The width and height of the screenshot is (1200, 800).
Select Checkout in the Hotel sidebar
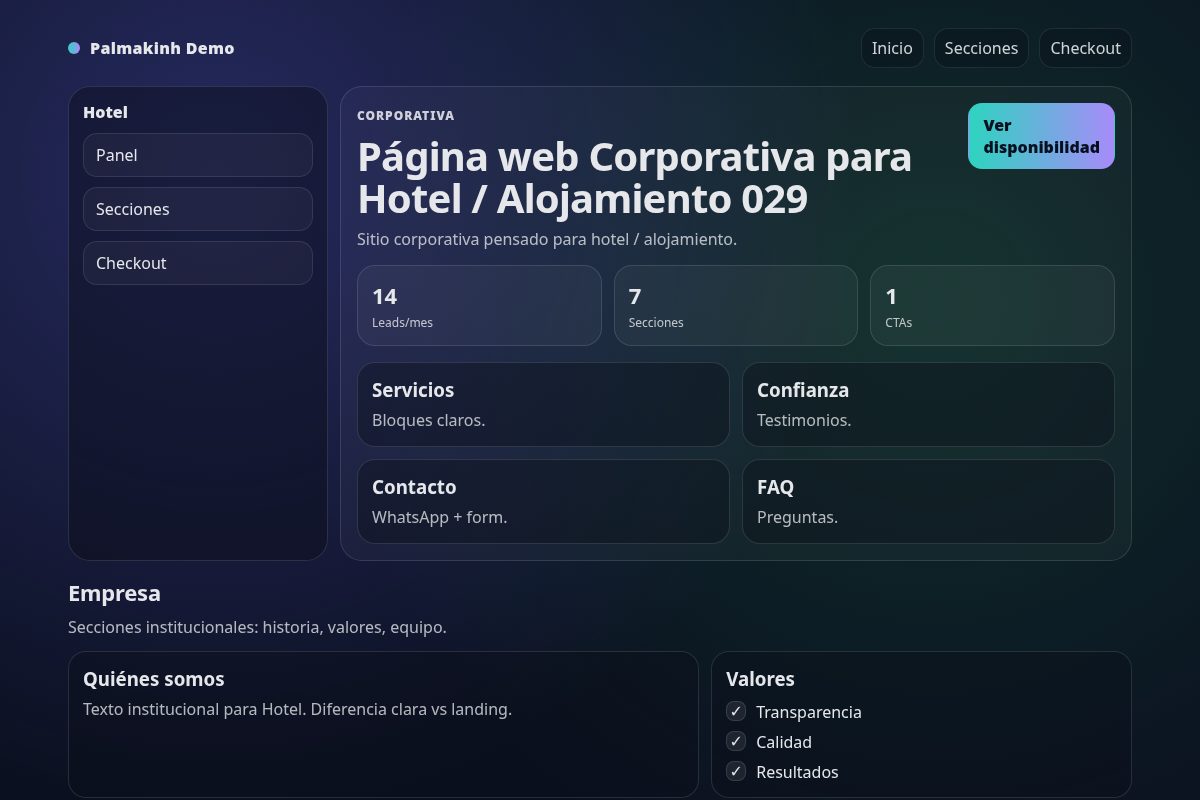point(197,263)
